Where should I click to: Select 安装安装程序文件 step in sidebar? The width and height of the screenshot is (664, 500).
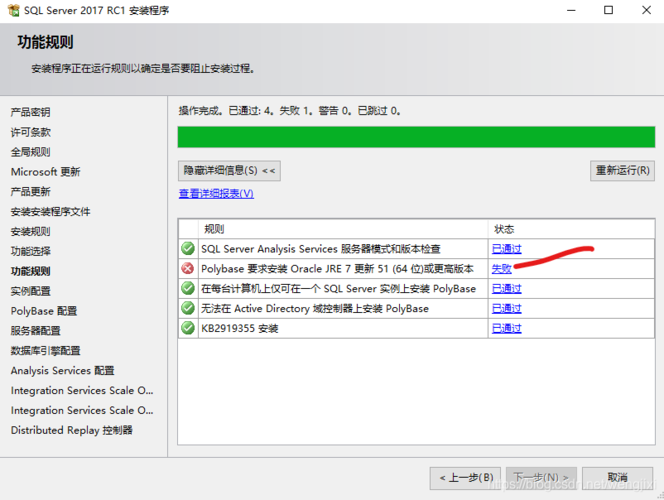pos(50,212)
